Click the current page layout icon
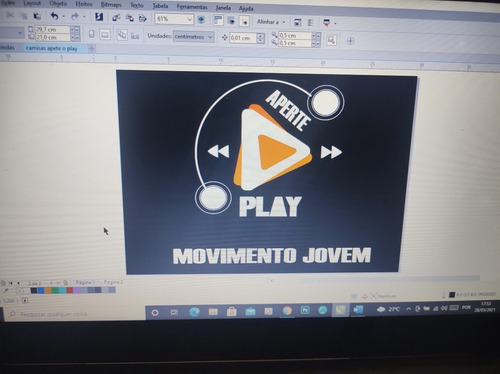Image resolution: width=500 pixels, height=374 pixels. [135, 36]
